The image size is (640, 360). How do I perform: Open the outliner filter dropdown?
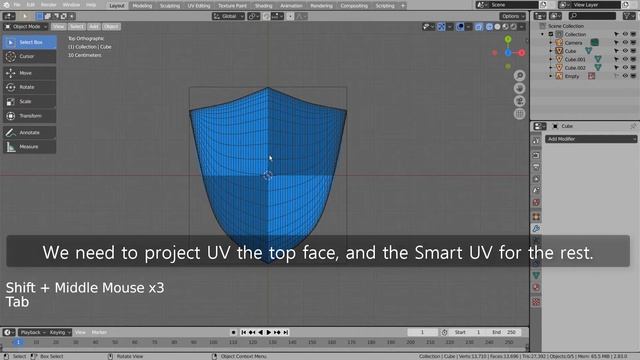[x=629, y=16]
